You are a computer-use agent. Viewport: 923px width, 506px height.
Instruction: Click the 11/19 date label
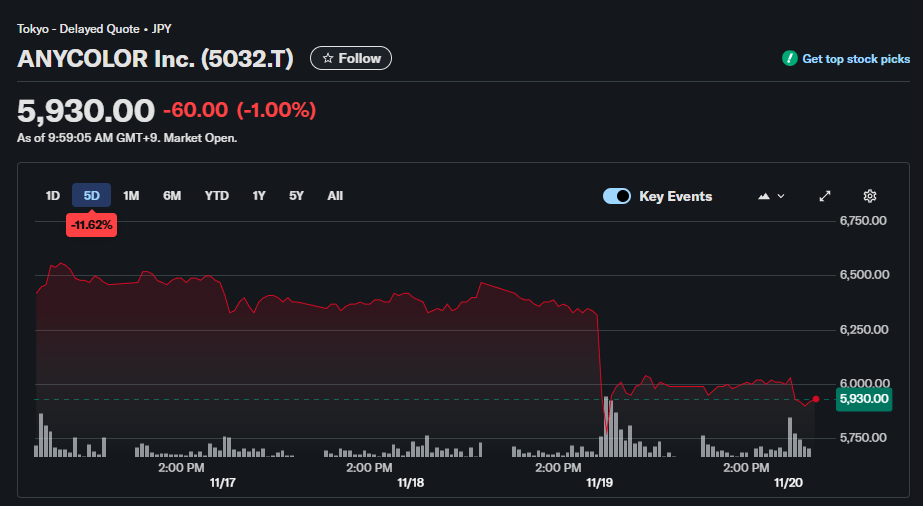[599, 483]
